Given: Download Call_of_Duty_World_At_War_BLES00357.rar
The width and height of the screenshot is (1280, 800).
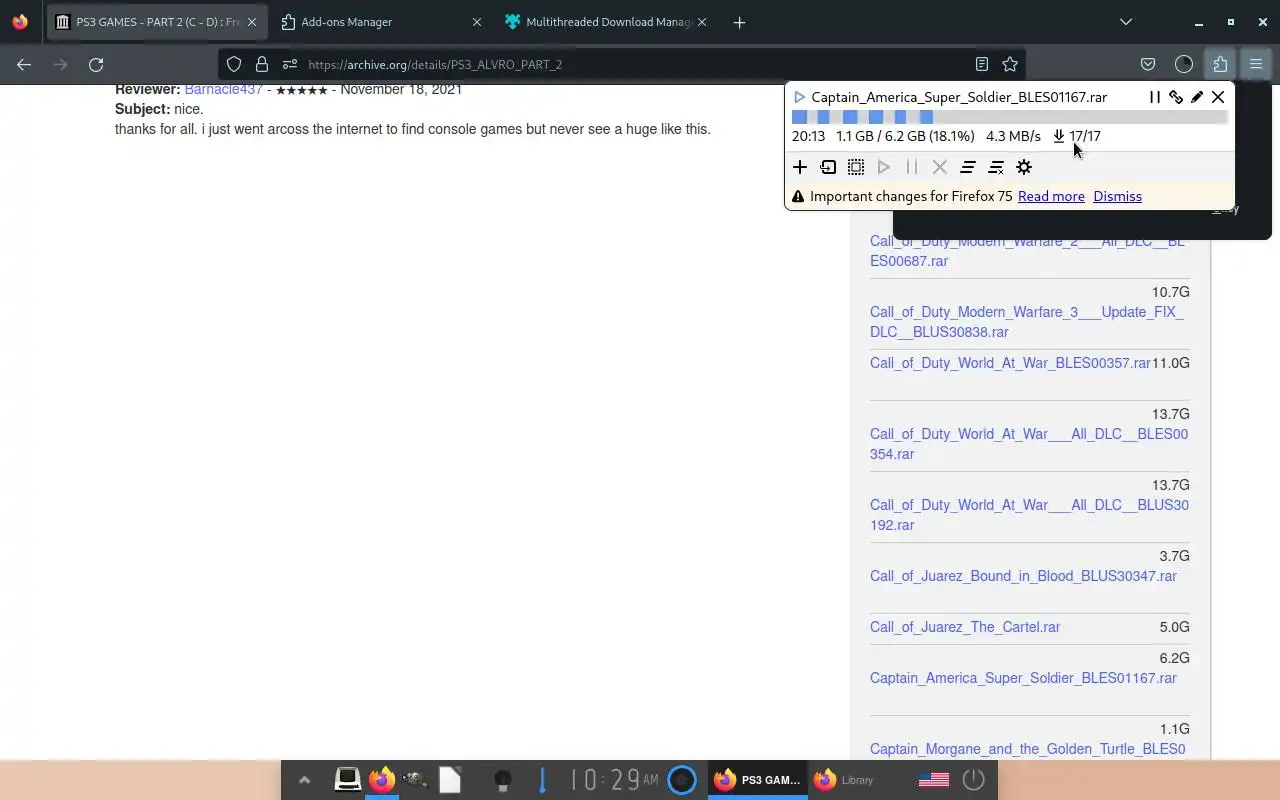Looking at the screenshot, I should tap(1010, 363).
